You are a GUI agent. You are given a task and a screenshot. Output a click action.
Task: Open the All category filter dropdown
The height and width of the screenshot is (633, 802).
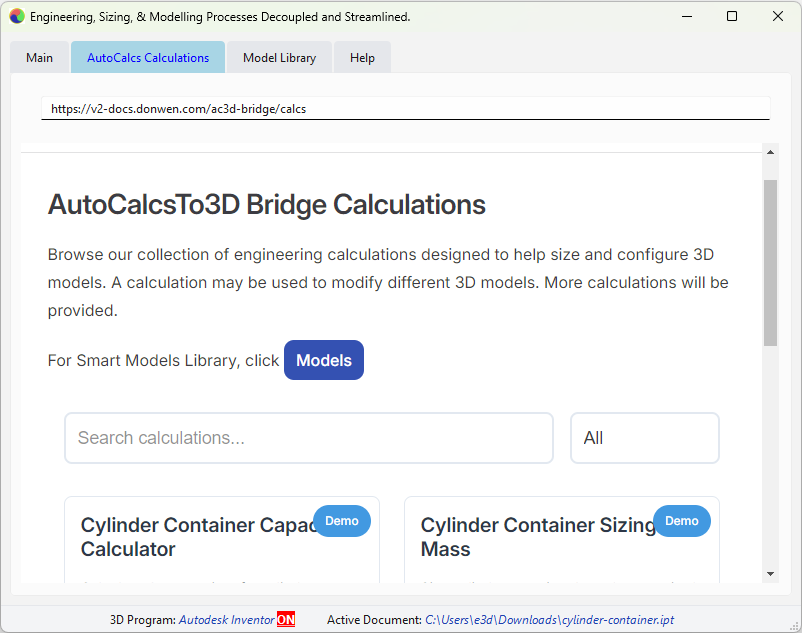point(644,438)
